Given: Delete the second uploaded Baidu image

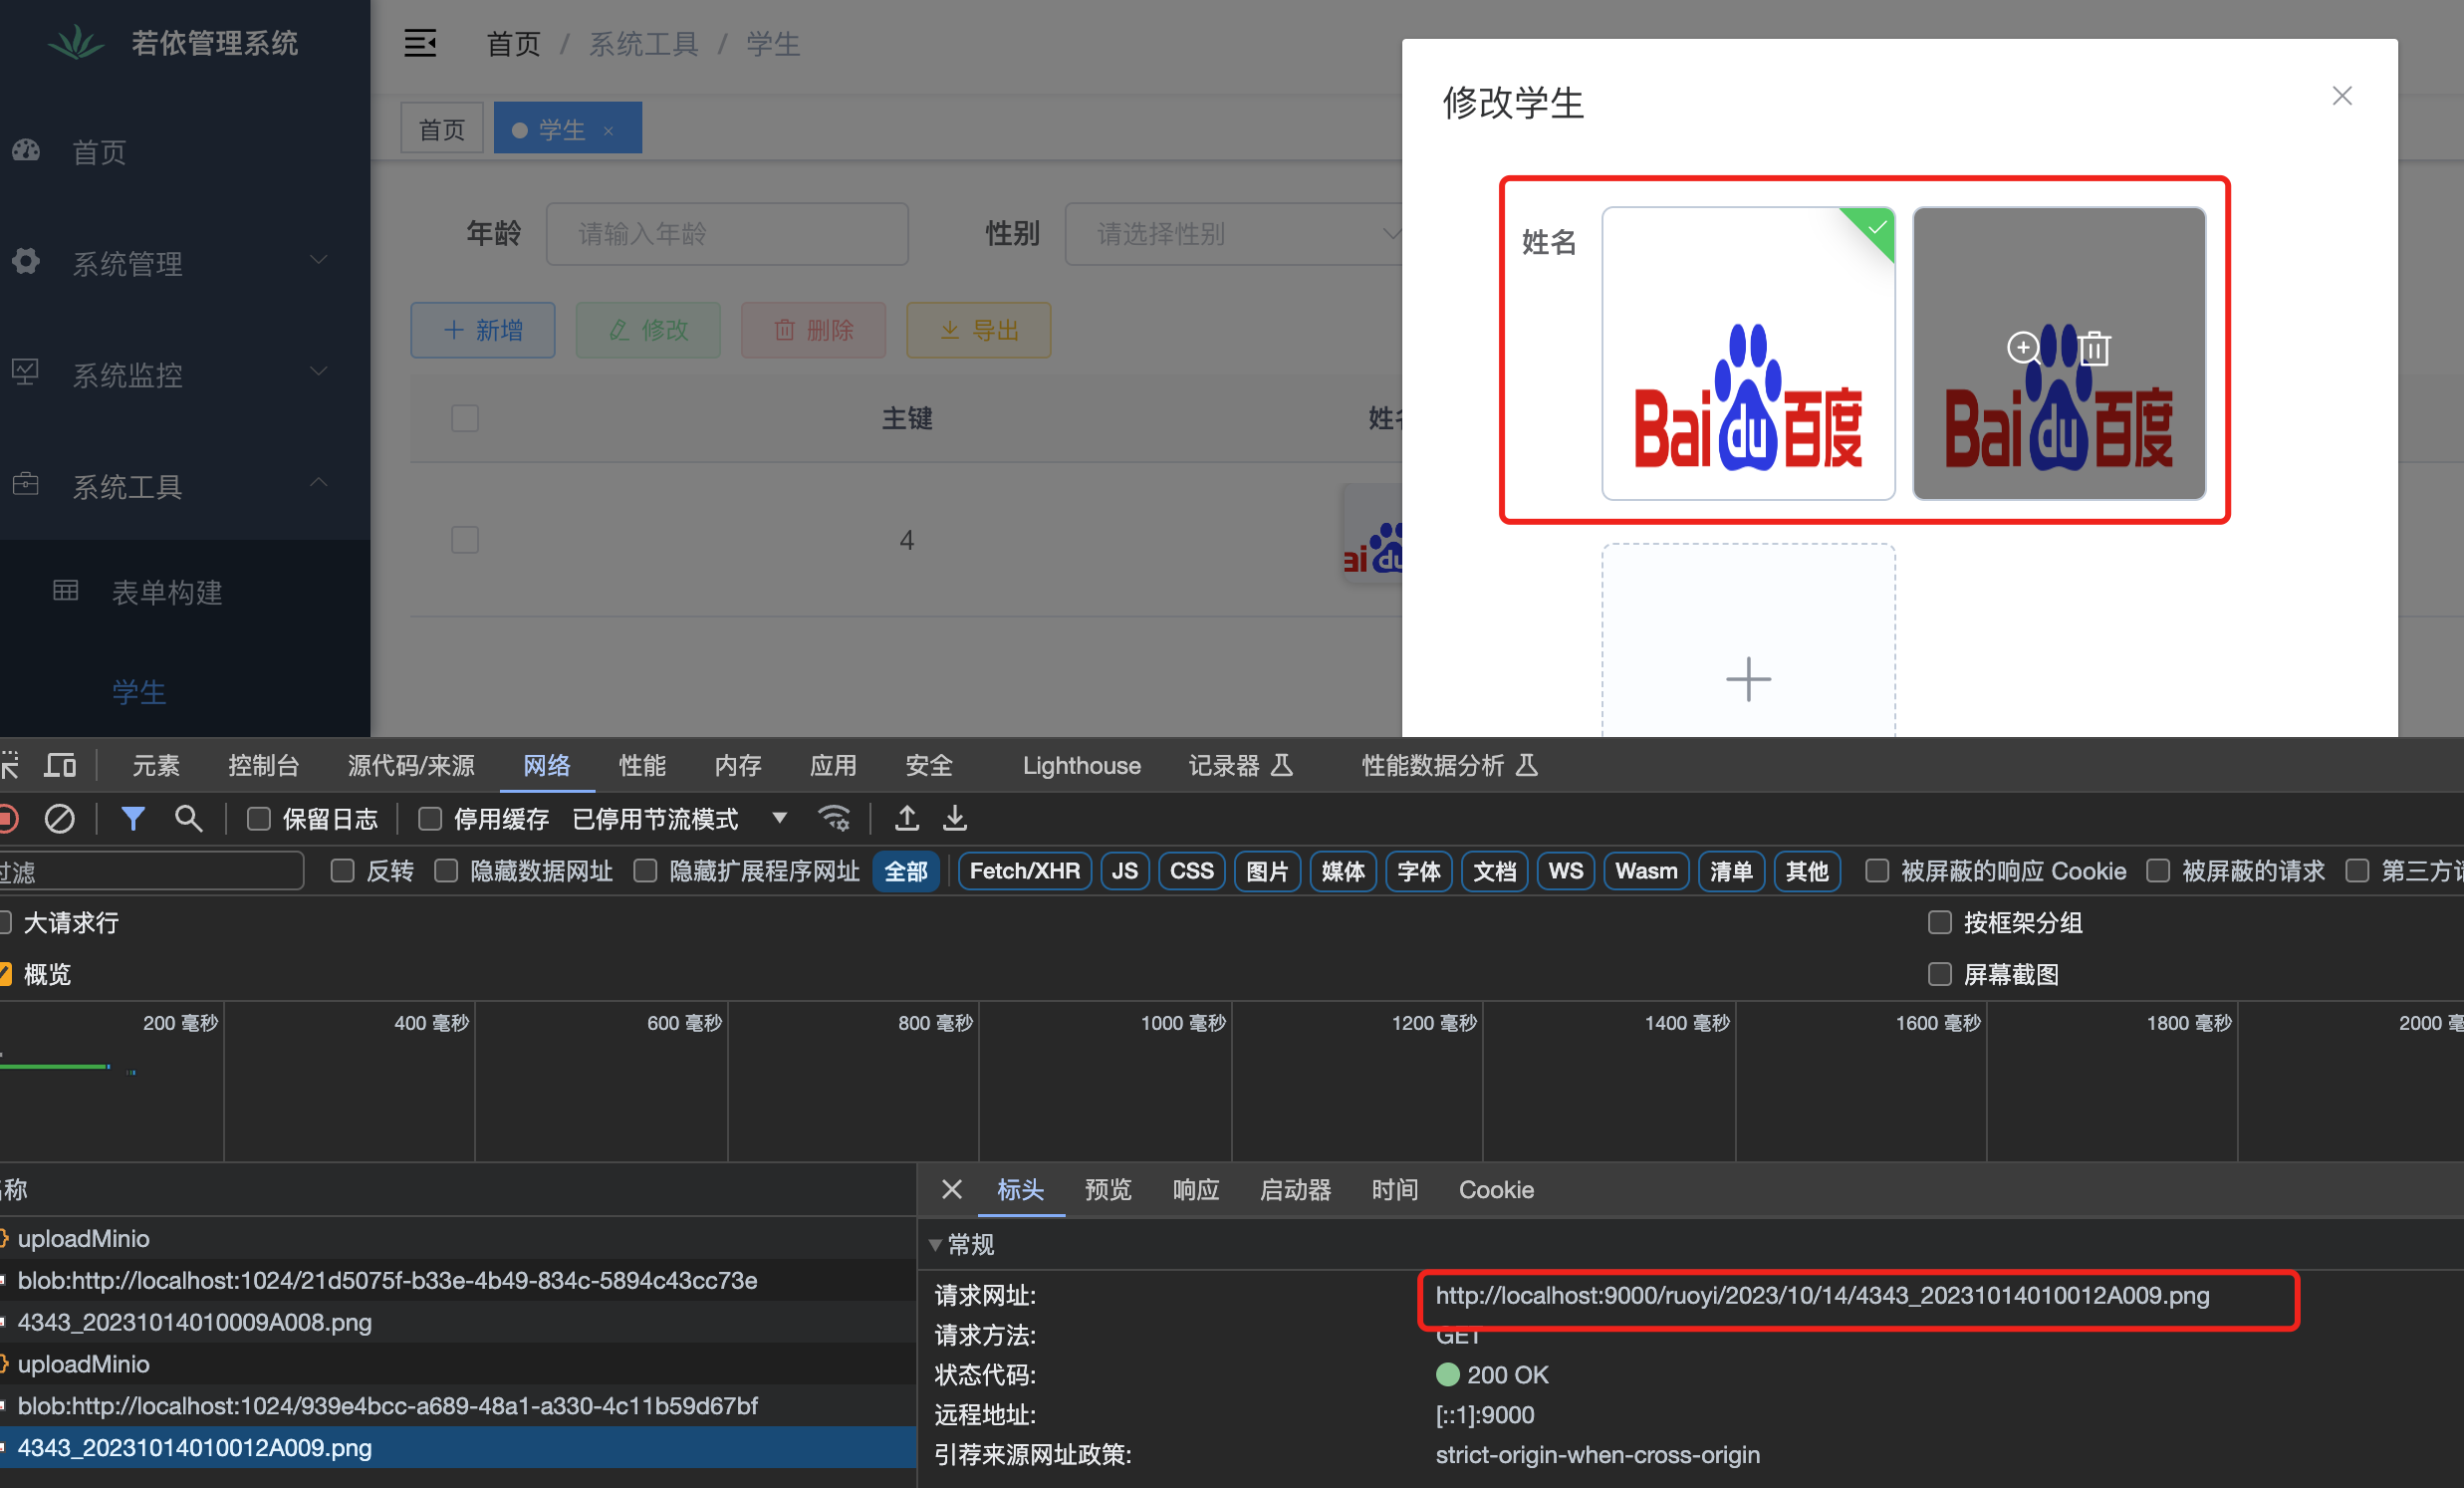Looking at the screenshot, I should [x=2094, y=348].
